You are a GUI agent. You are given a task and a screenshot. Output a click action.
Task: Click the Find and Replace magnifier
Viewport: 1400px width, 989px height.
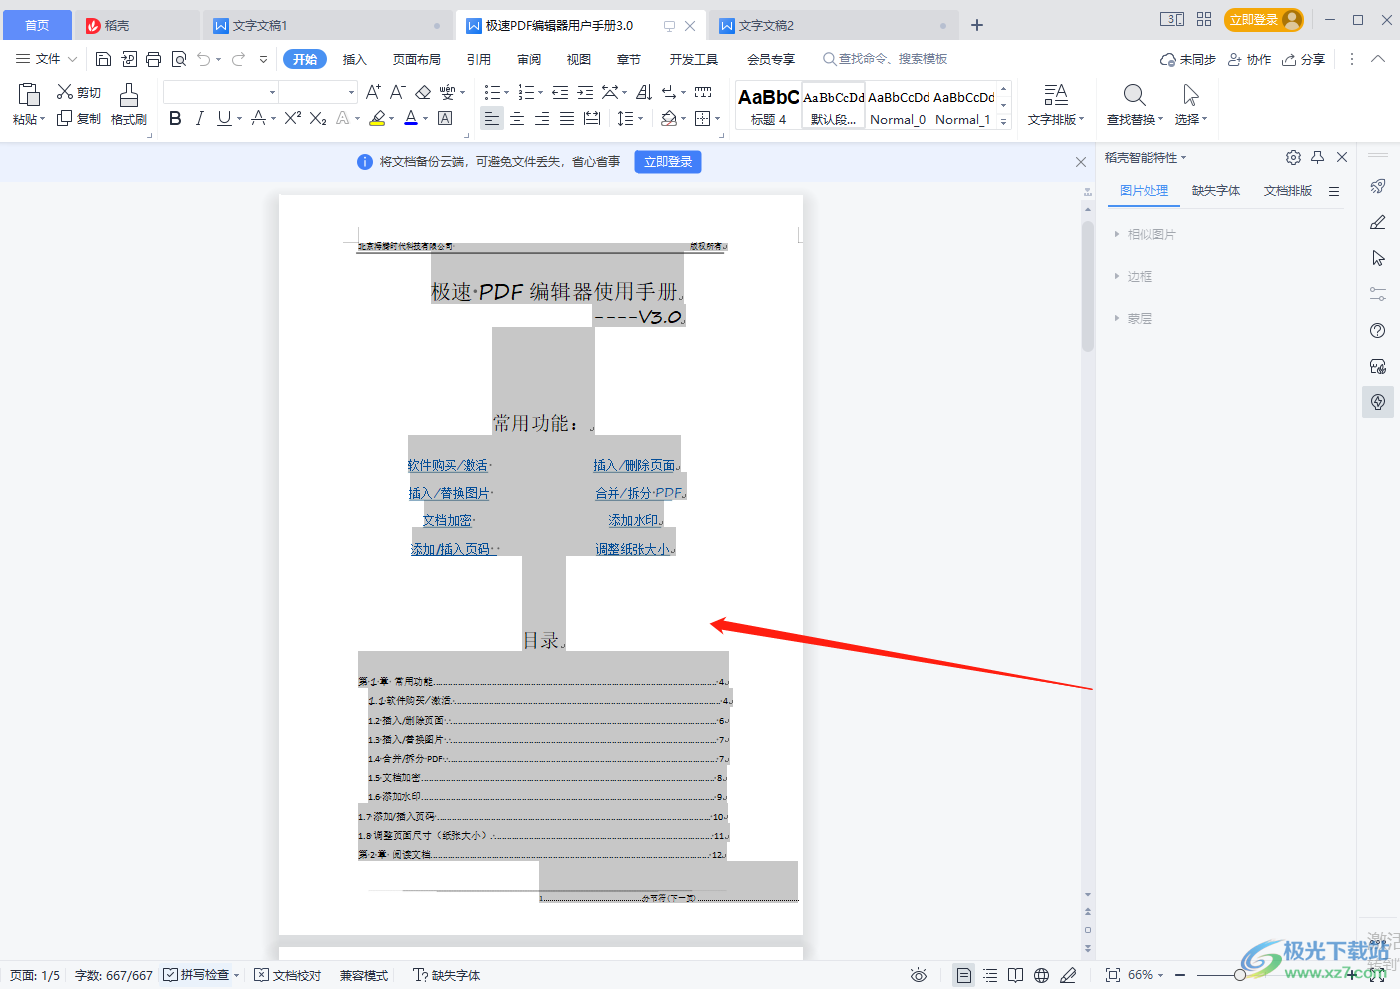coord(1134,95)
